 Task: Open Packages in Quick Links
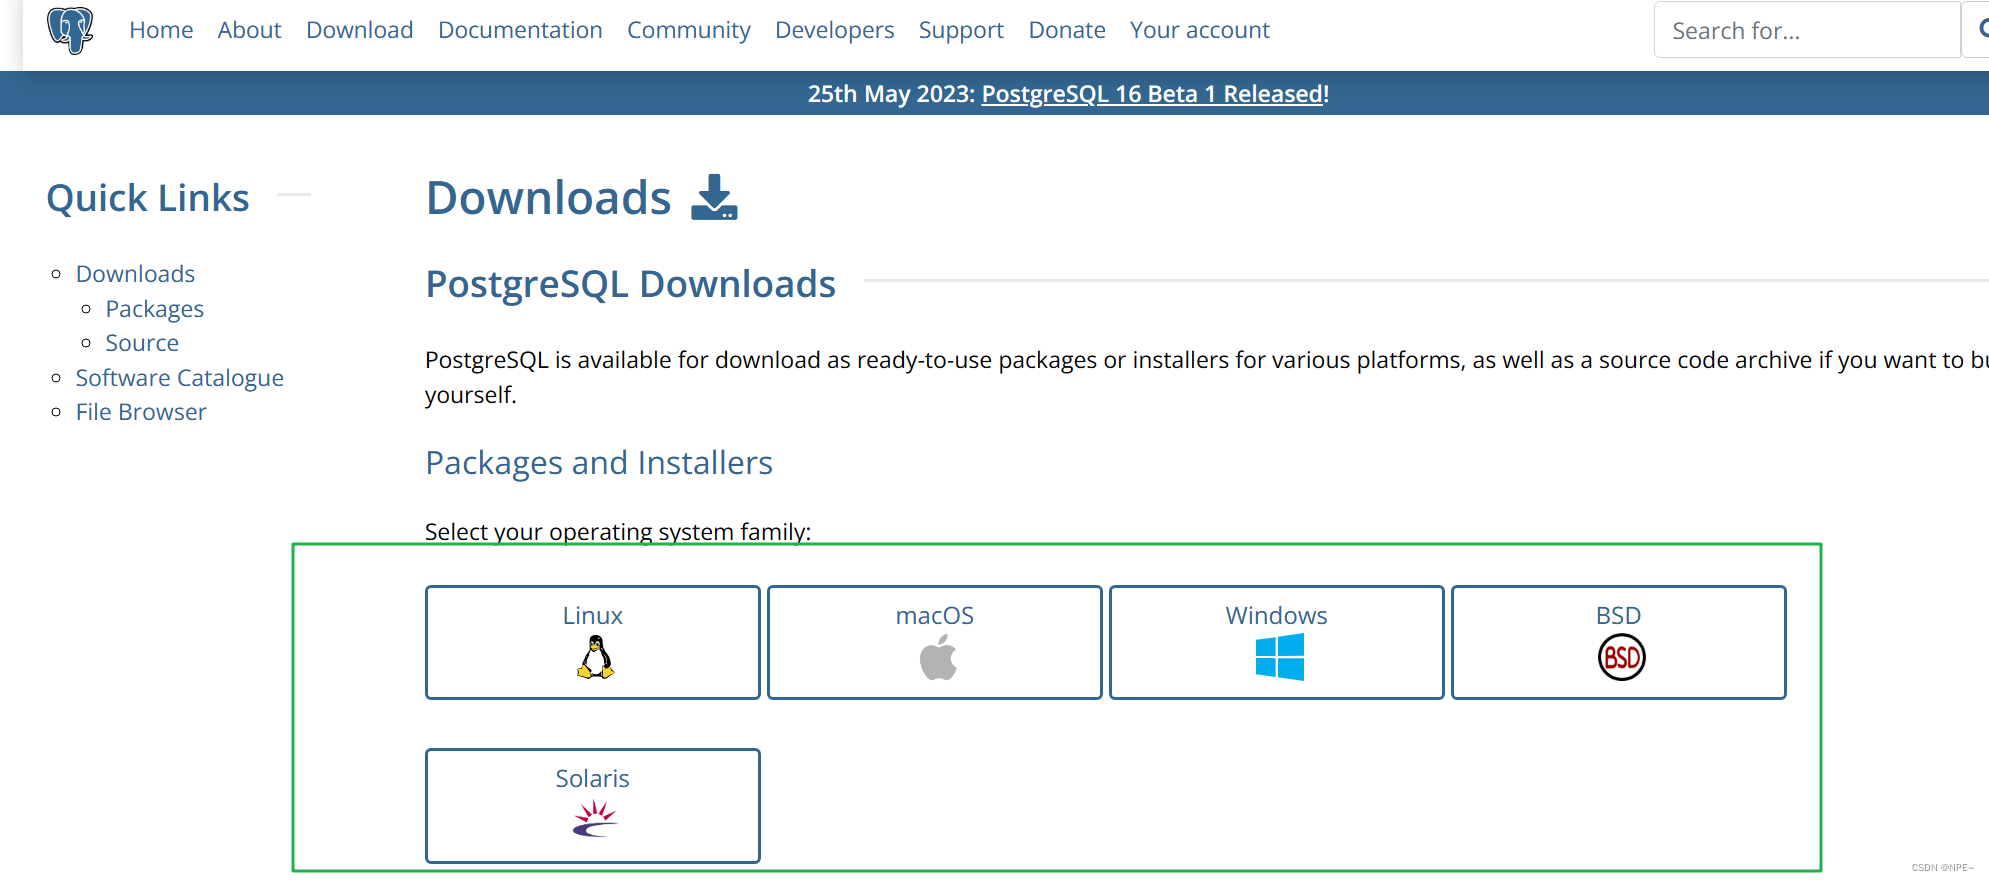155,309
